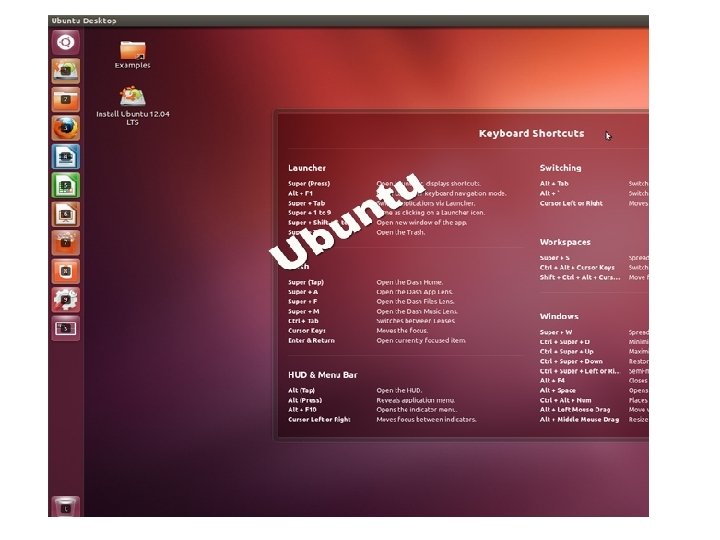Image resolution: width=720 pixels, height=540 pixels.
Task: Click the Windows section heading
Action: (559, 316)
